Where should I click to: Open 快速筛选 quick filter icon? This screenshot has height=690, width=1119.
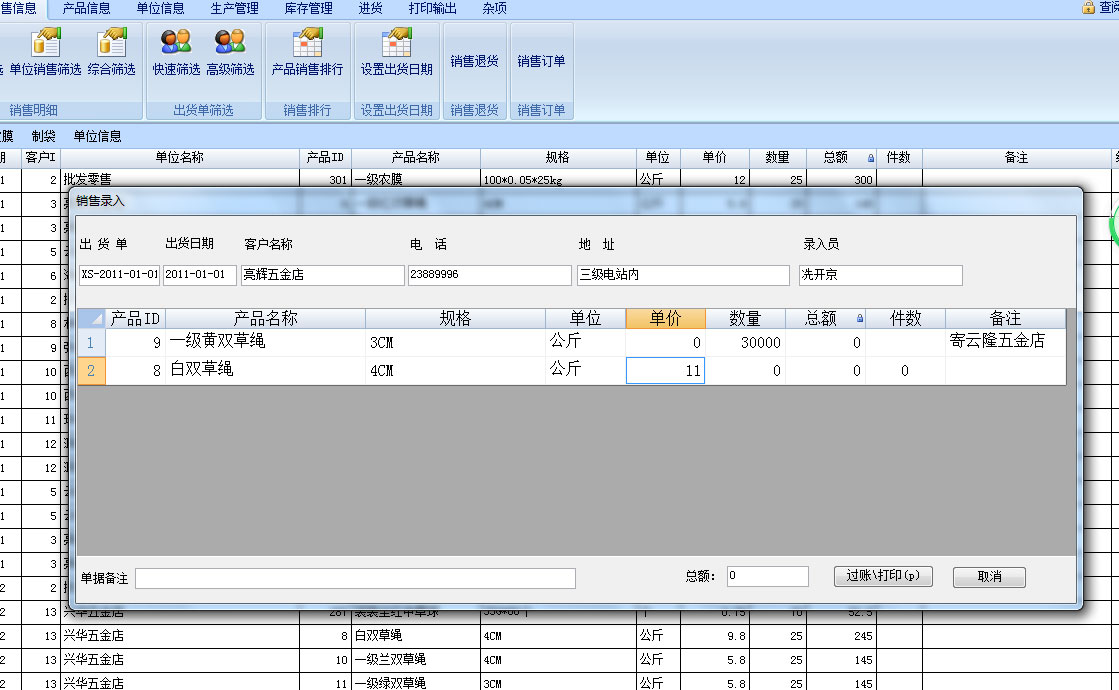pos(176,44)
